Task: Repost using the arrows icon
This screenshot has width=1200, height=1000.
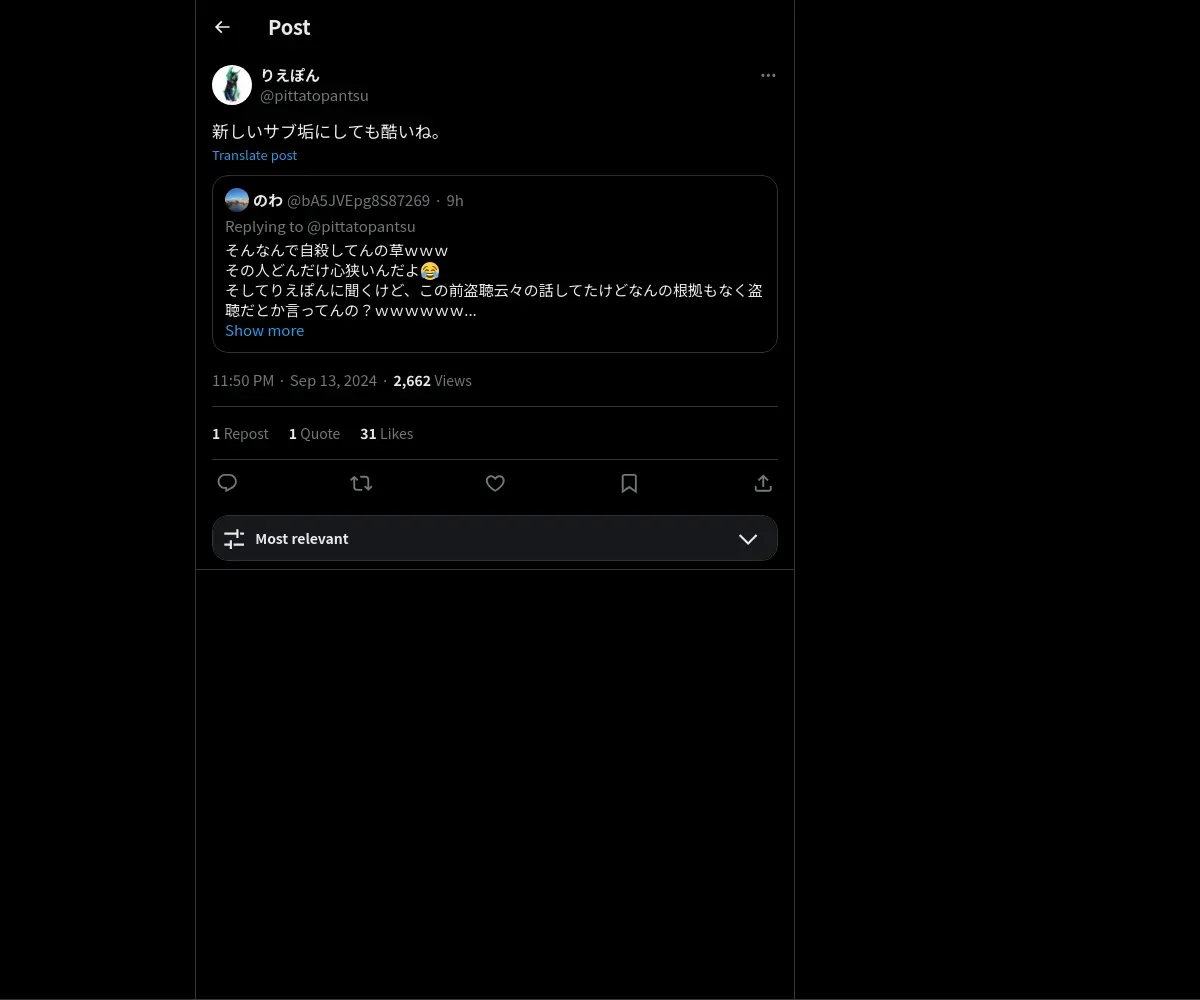Action: pos(361,483)
